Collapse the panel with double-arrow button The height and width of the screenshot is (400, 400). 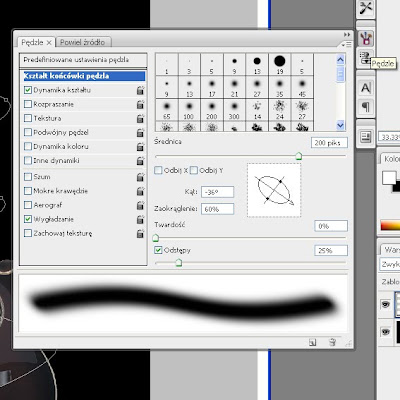pyautogui.click(x=347, y=35)
